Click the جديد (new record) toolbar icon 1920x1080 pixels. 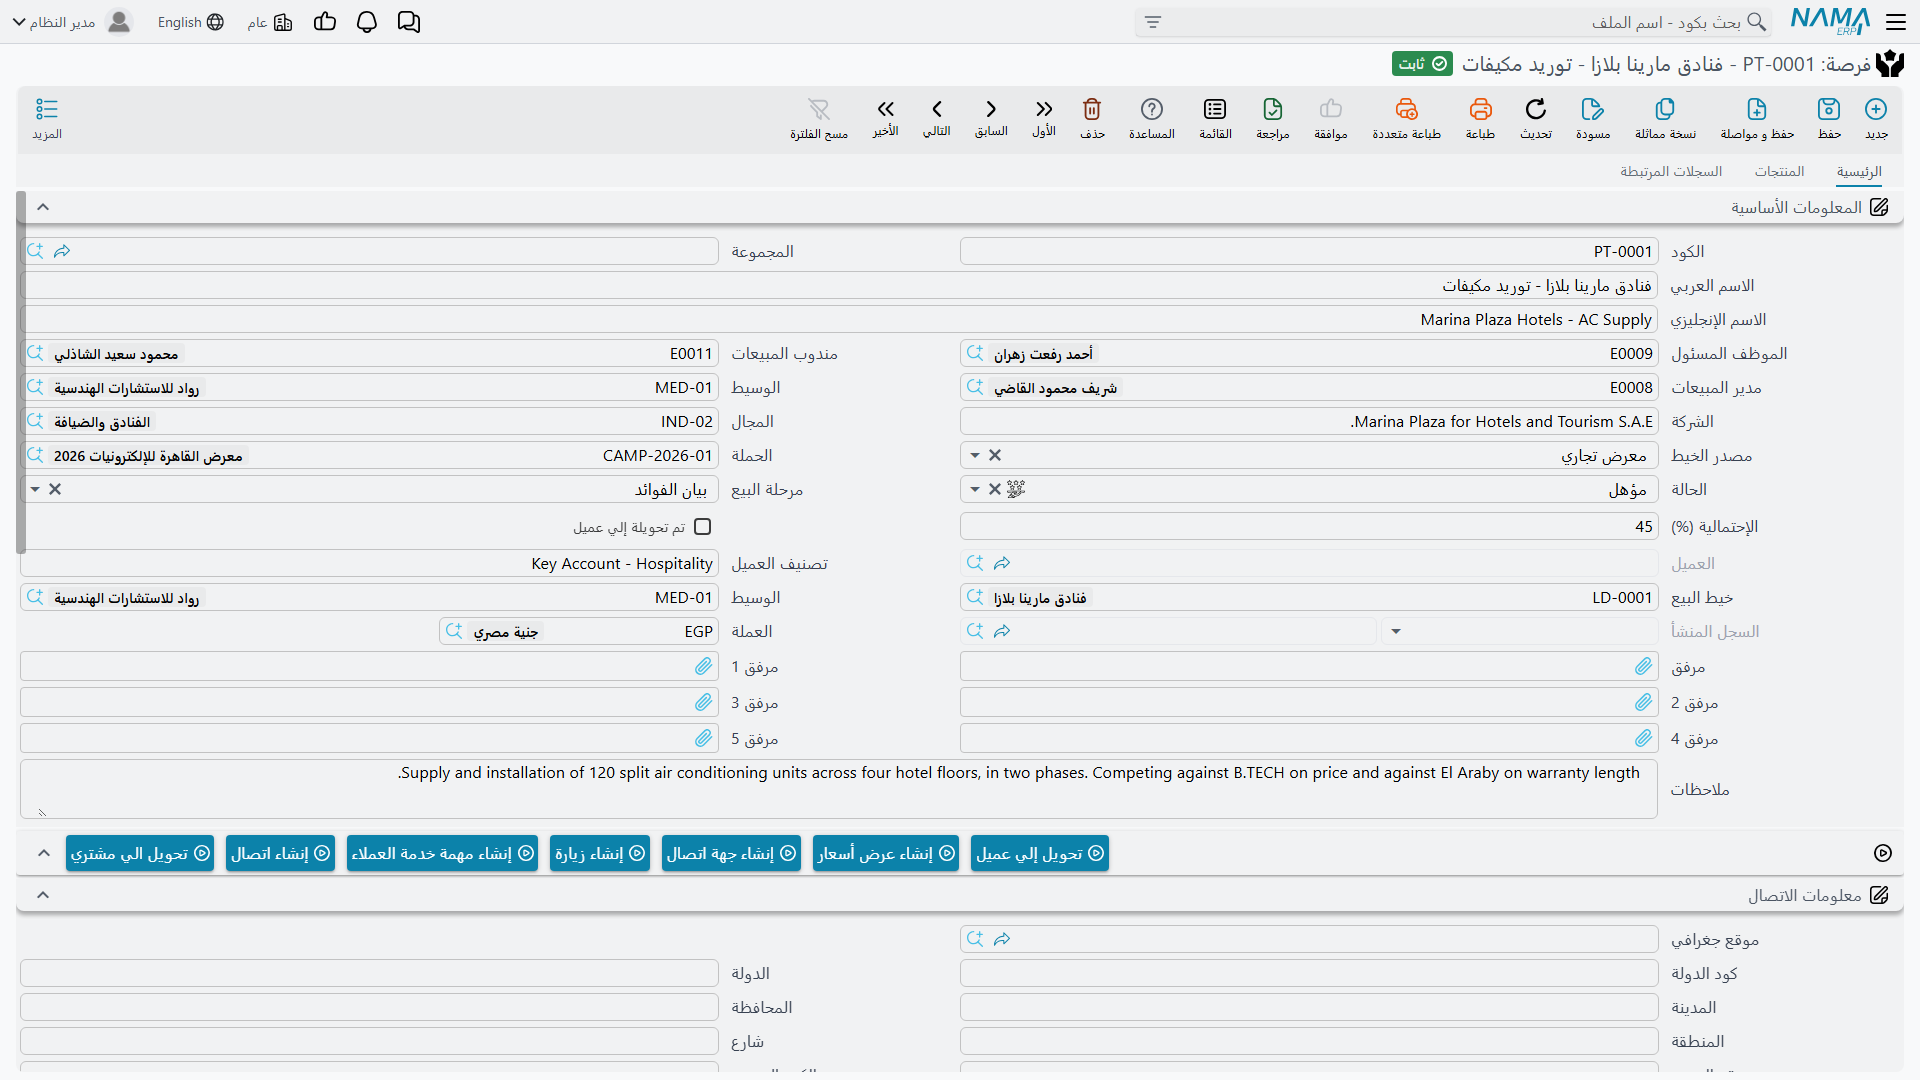pyautogui.click(x=1876, y=118)
